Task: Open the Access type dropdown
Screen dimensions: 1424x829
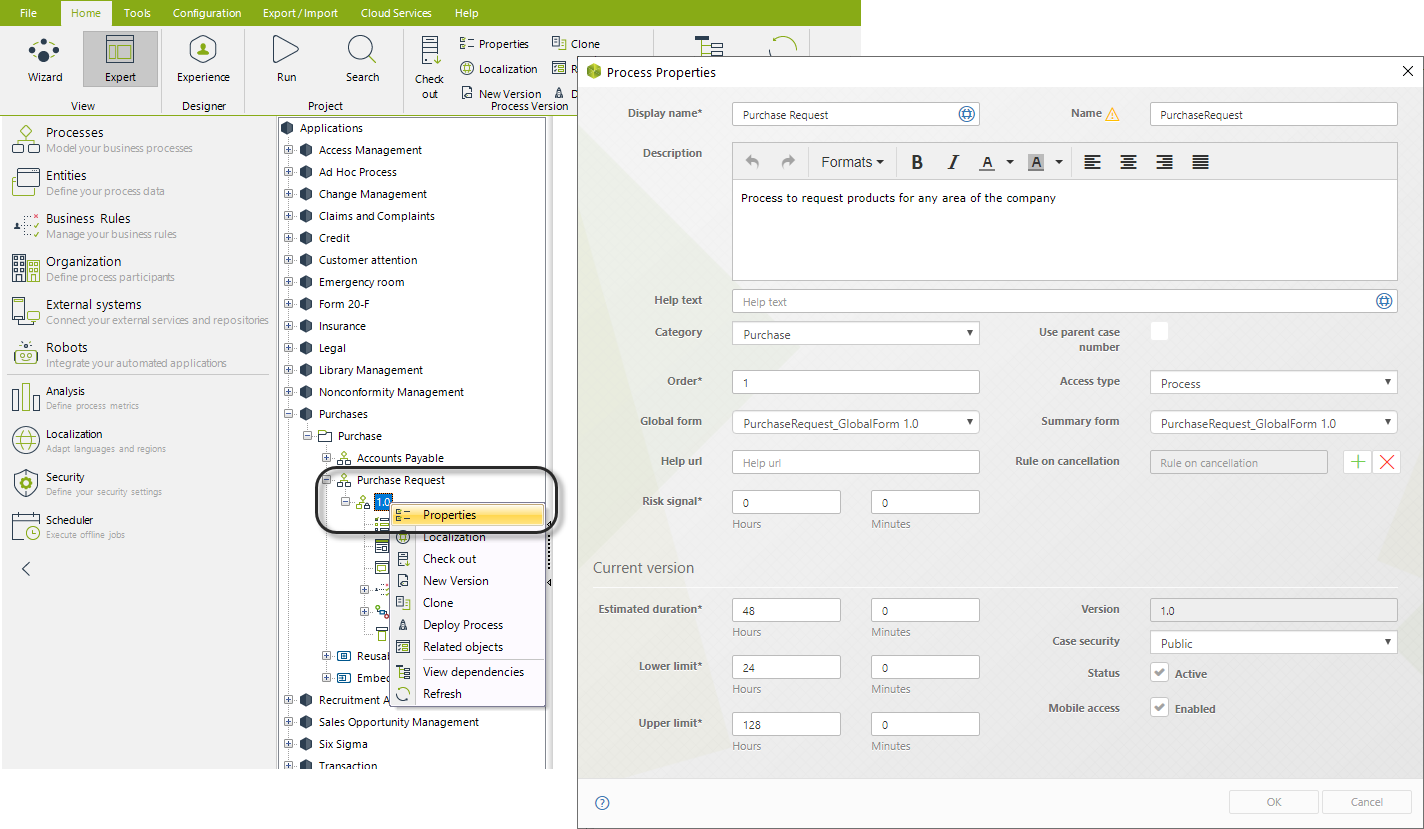Action: point(1274,383)
